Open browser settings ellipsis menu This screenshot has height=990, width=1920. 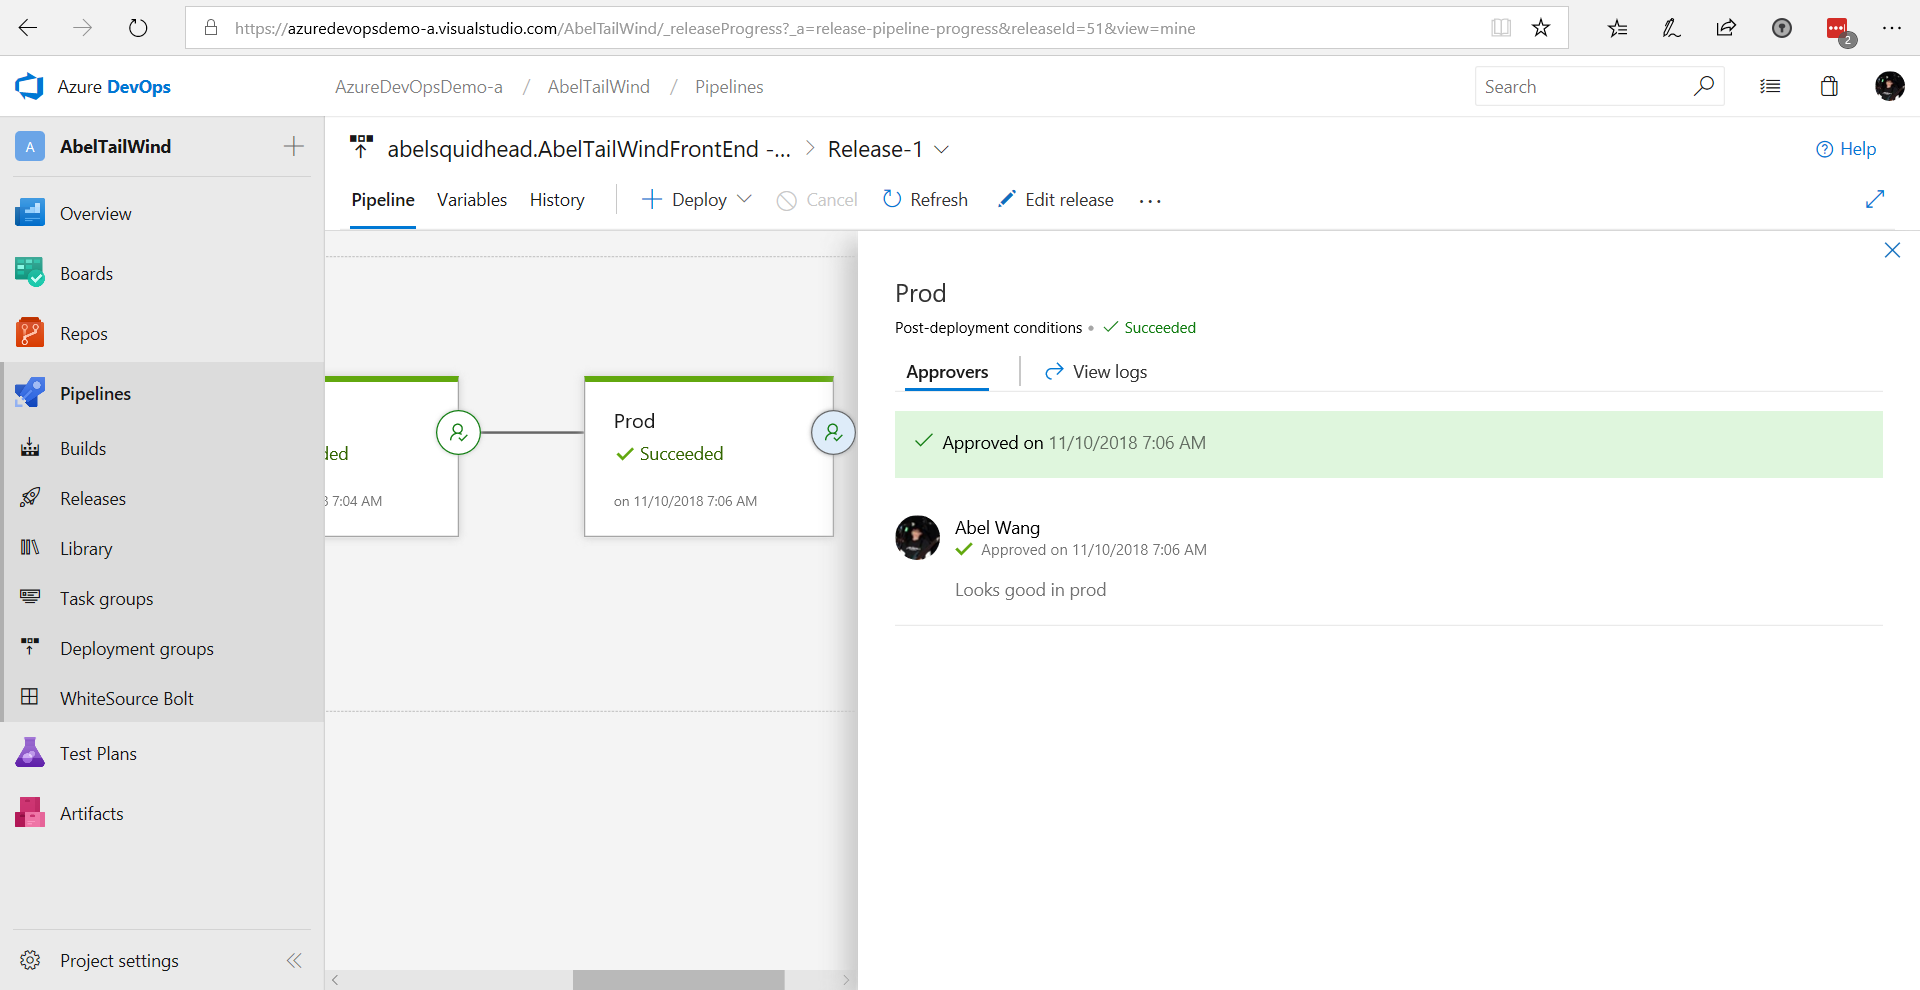click(x=1891, y=28)
